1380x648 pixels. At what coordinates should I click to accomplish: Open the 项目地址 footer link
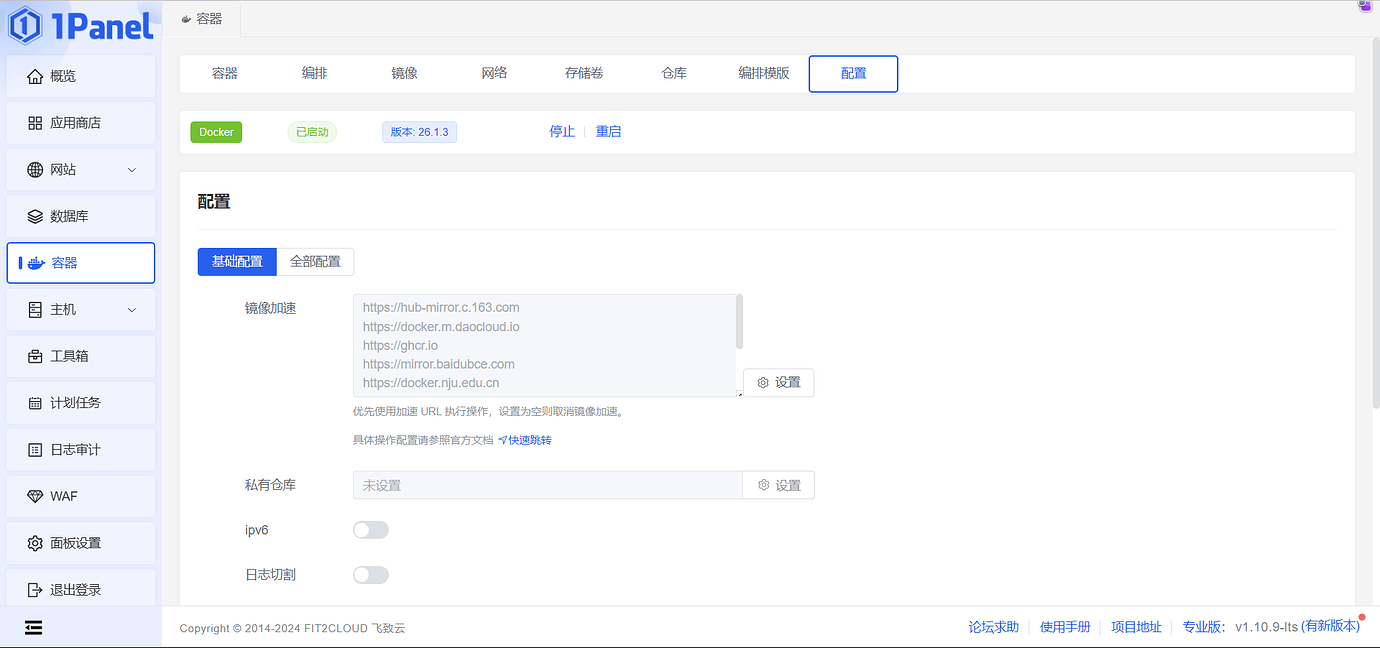point(1136,627)
